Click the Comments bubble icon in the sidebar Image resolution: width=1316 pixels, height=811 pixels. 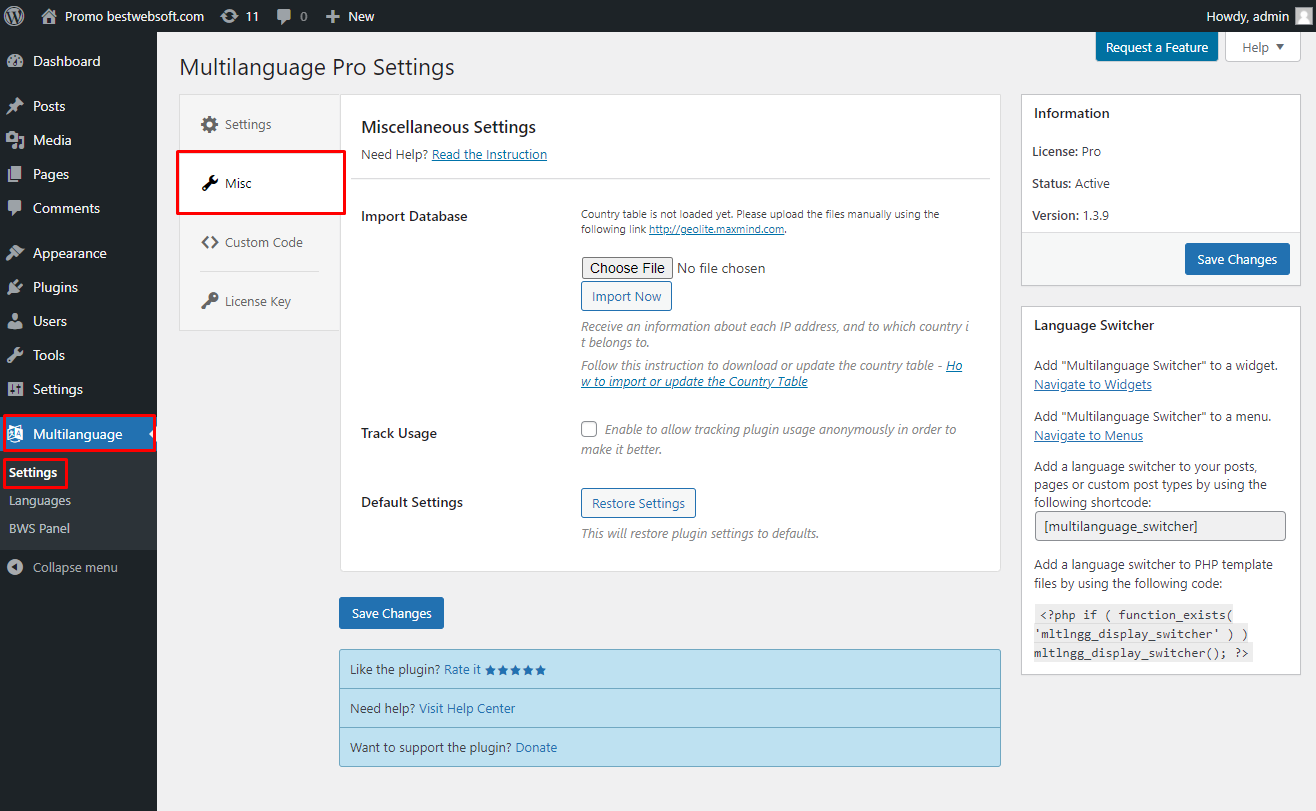[15, 208]
